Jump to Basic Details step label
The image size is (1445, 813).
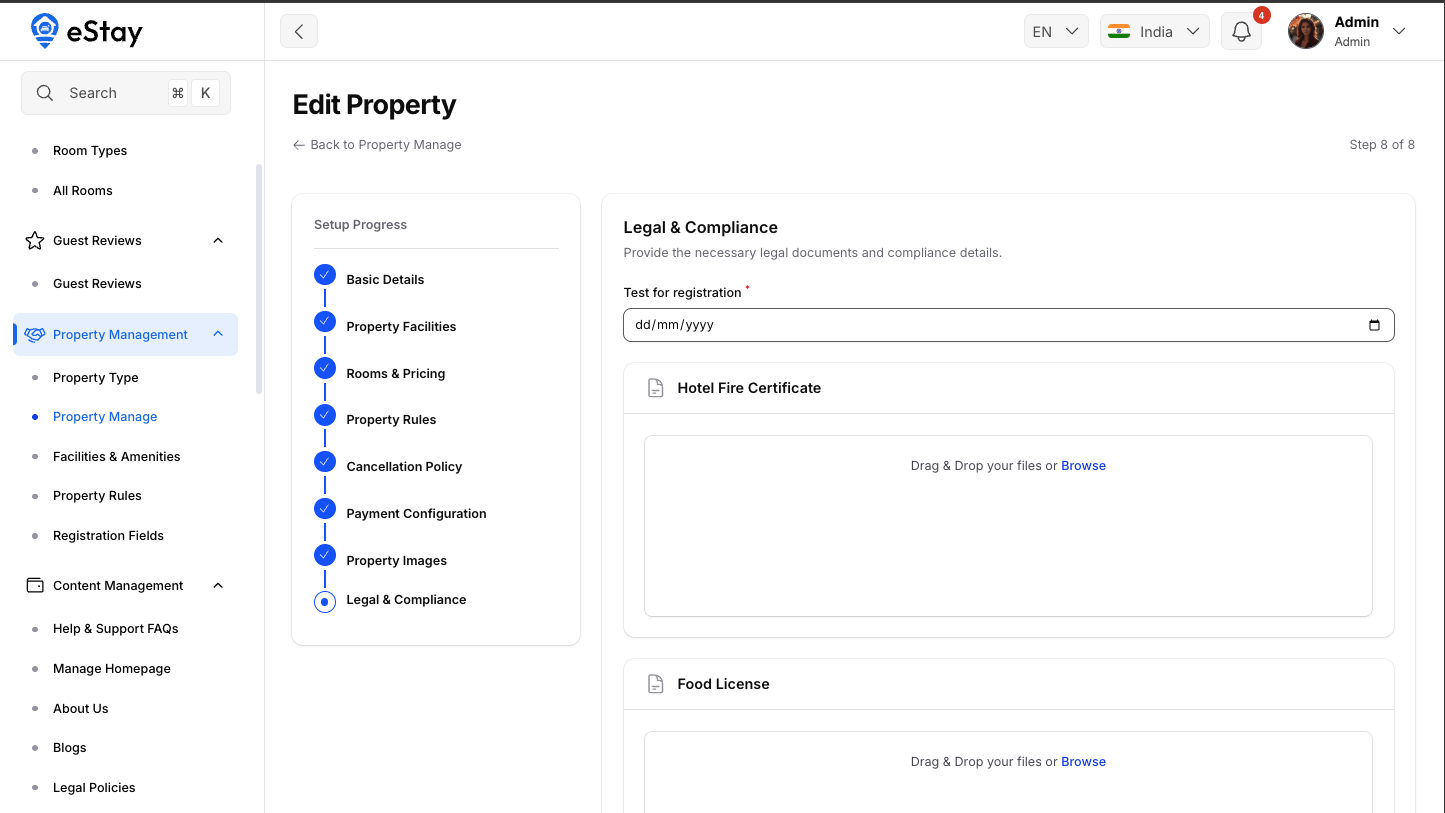coord(385,280)
